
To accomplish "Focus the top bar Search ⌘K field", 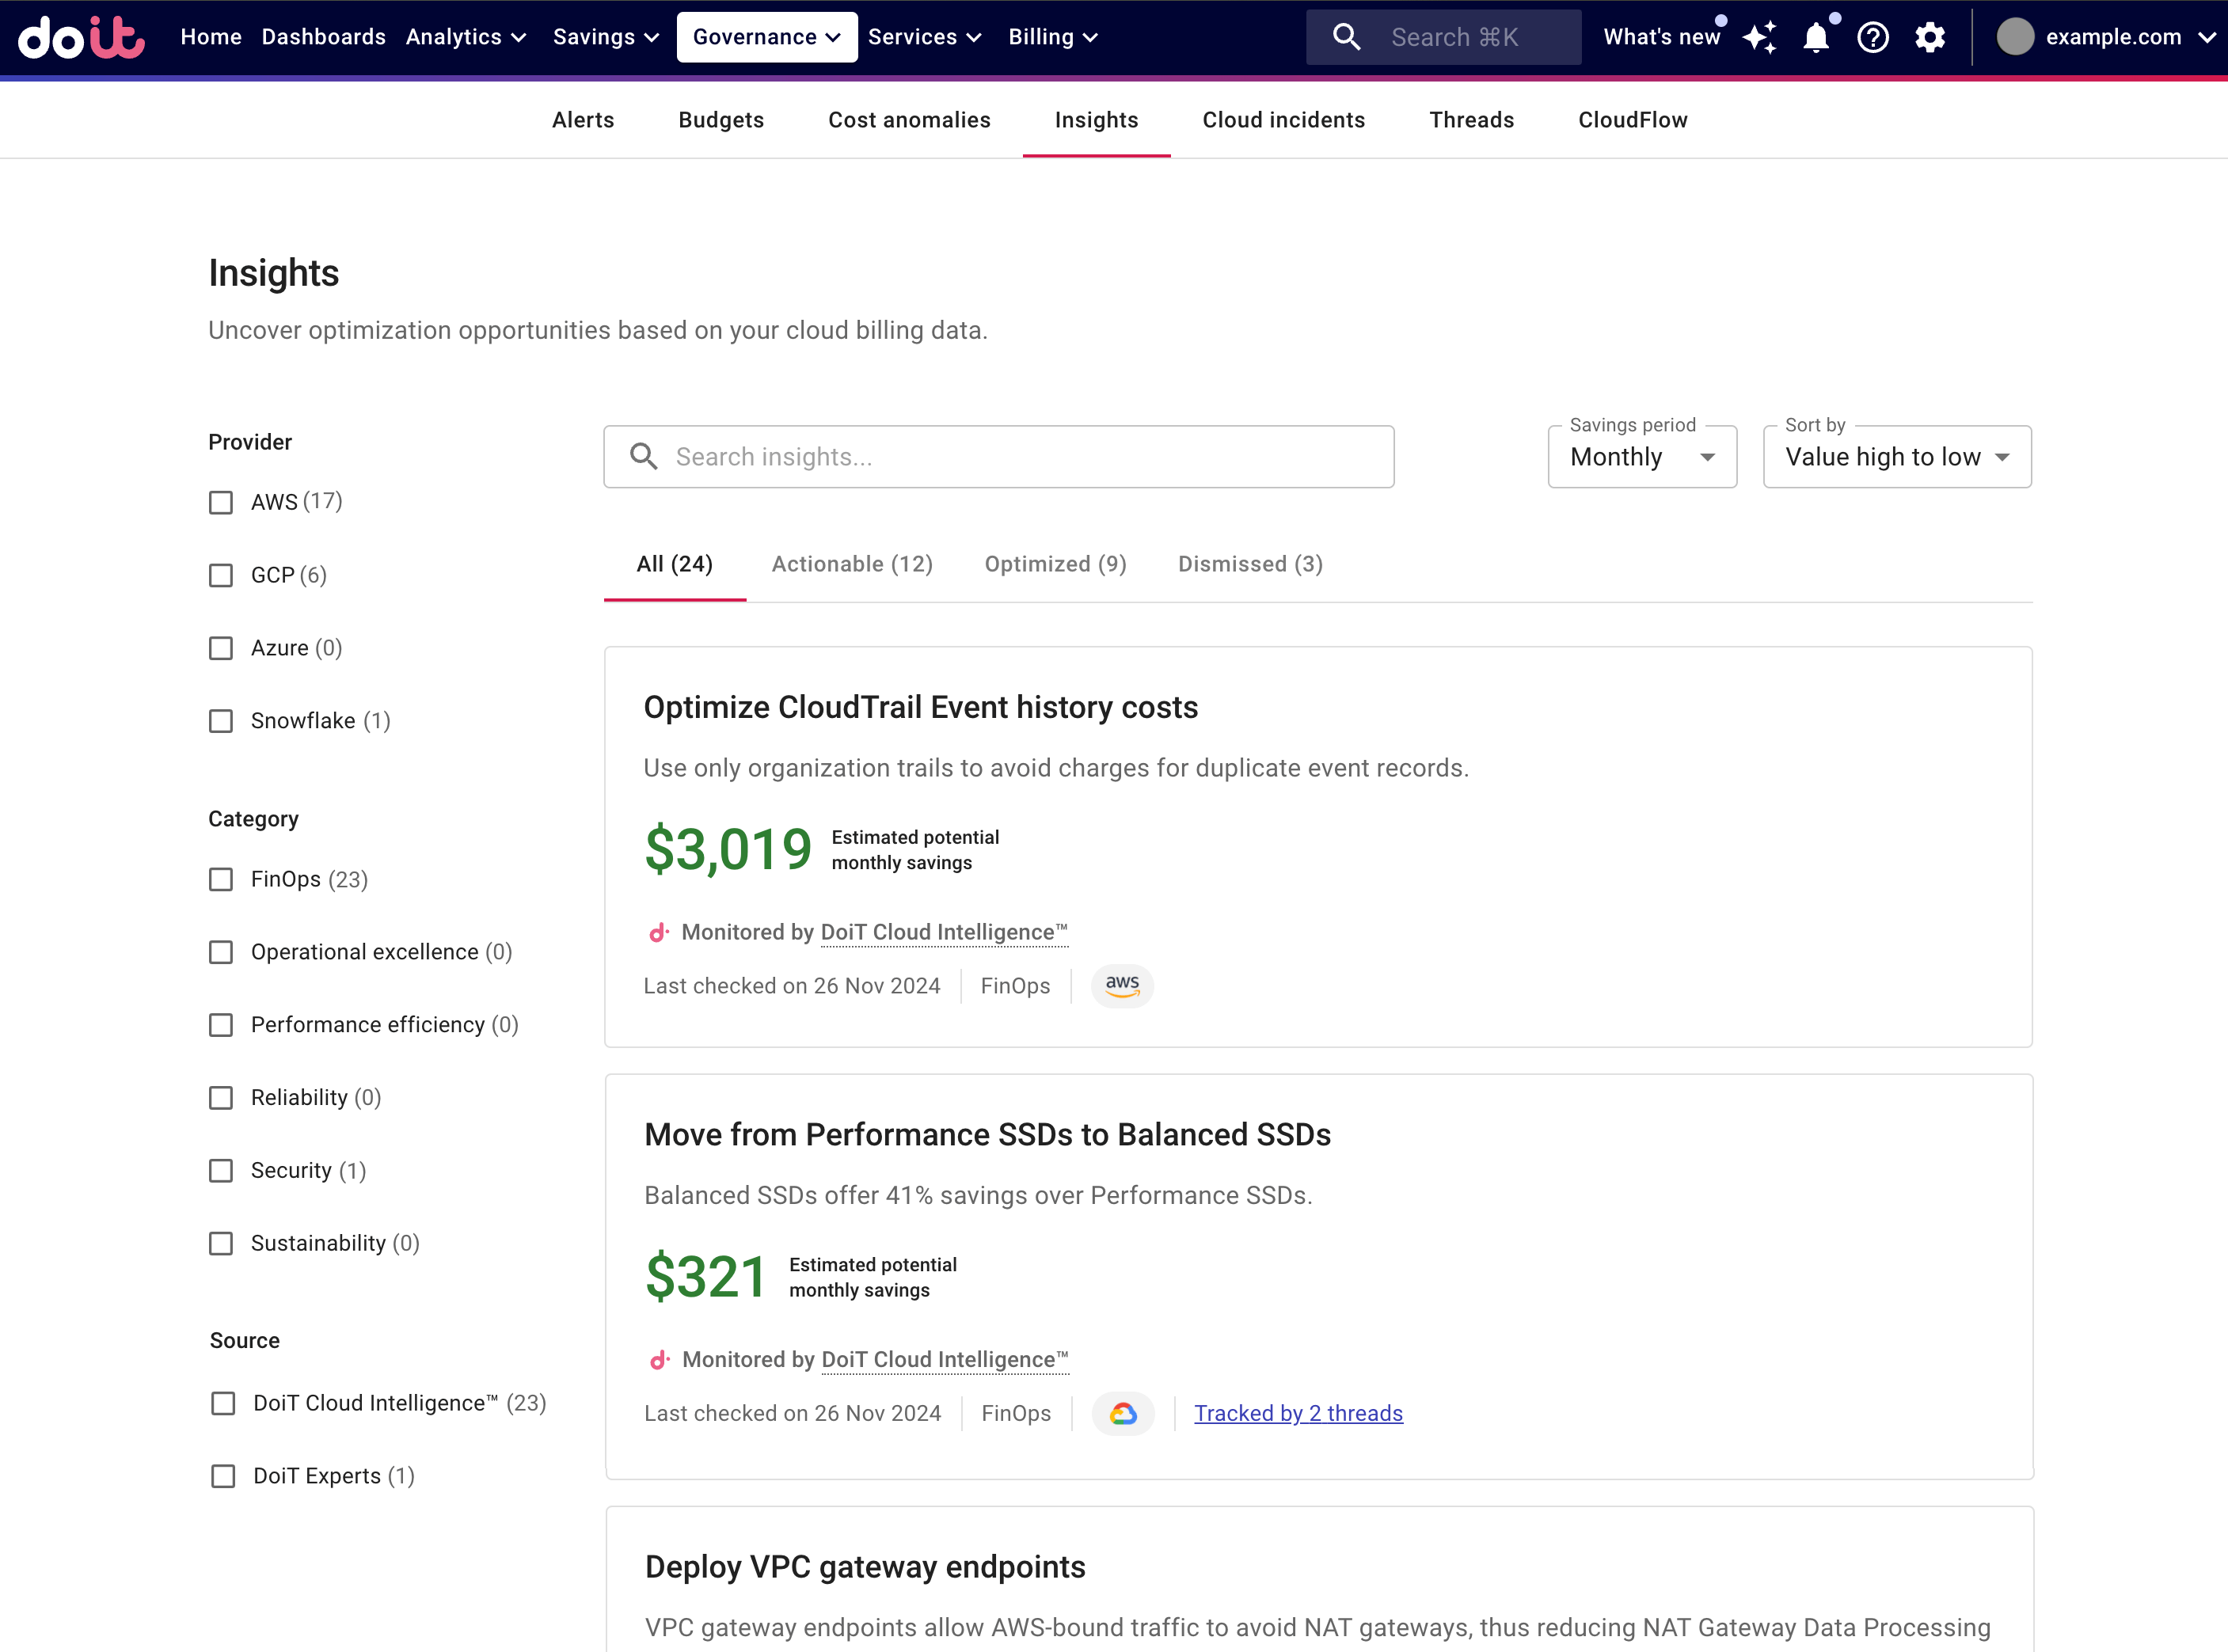I will pyautogui.click(x=1443, y=37).
